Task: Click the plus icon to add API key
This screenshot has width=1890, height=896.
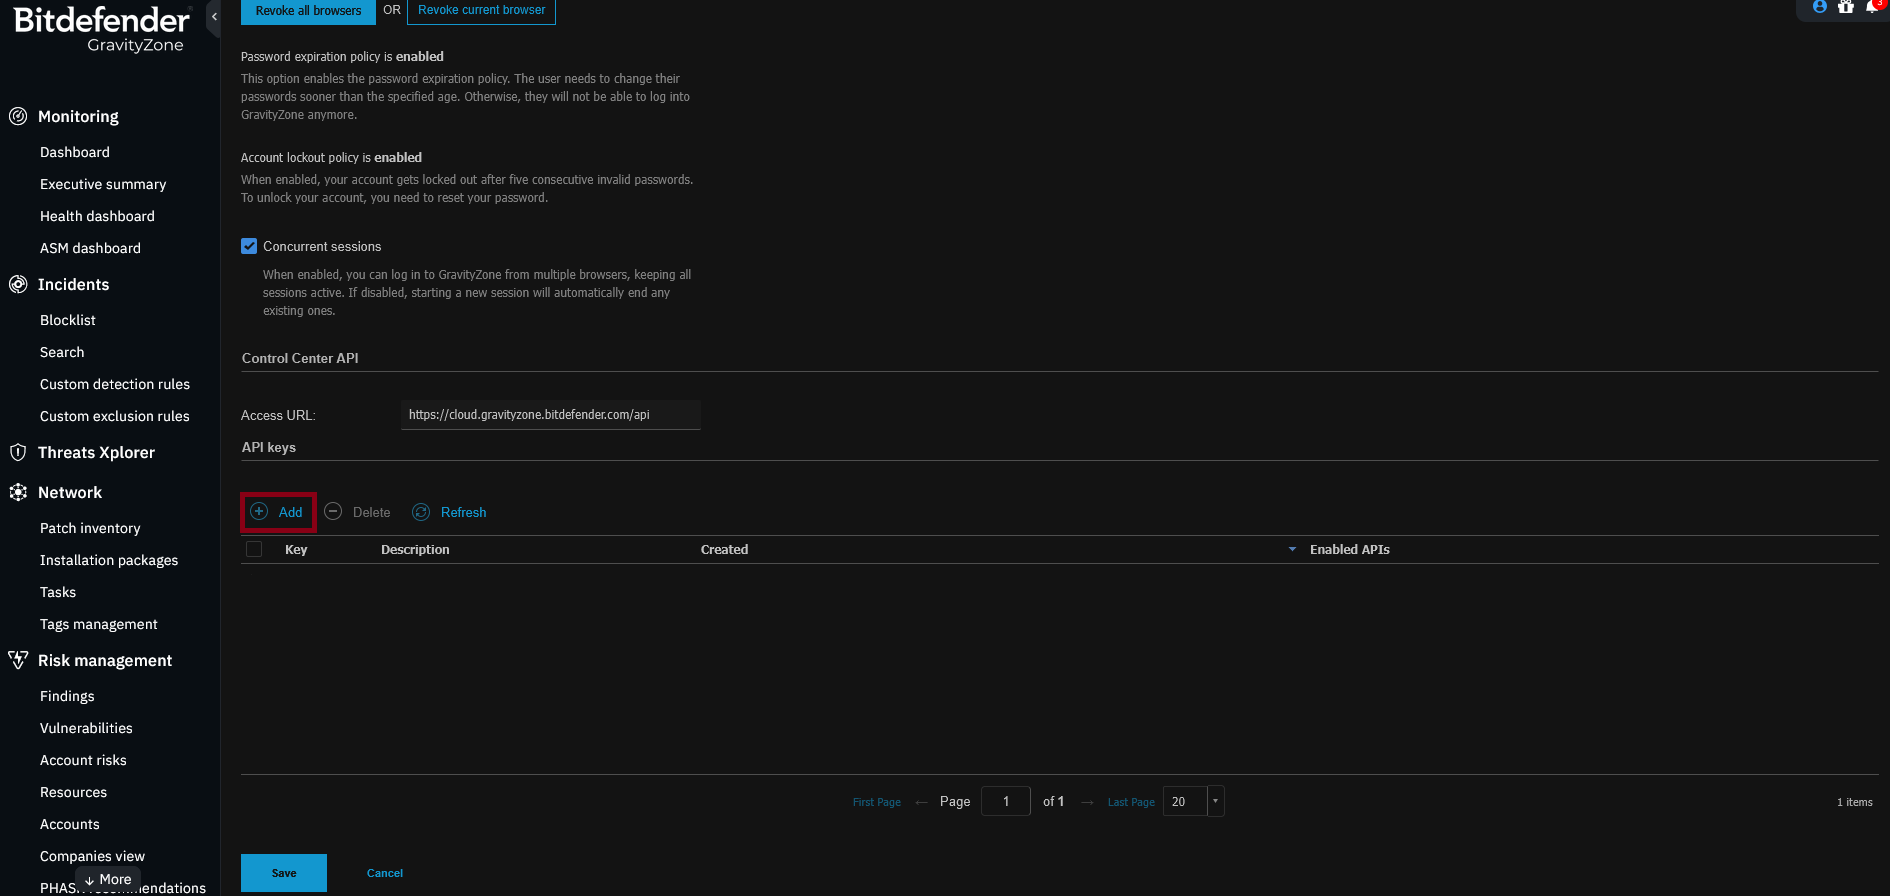Action: pos(259,511)
